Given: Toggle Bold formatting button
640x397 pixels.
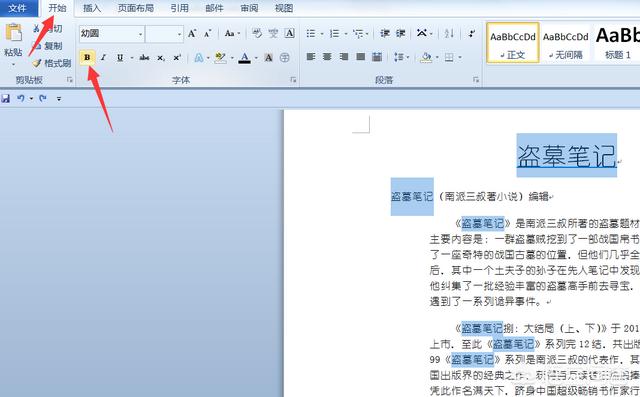Looking at the screenshot, I should tap(87, 58).
